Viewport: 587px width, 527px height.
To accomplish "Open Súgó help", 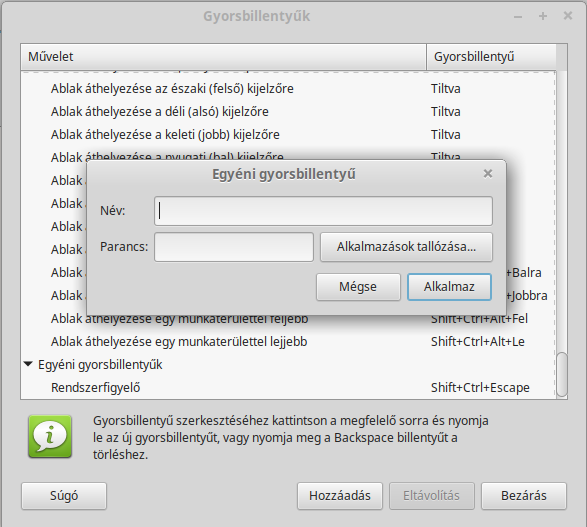I will [x=64, y=496].
